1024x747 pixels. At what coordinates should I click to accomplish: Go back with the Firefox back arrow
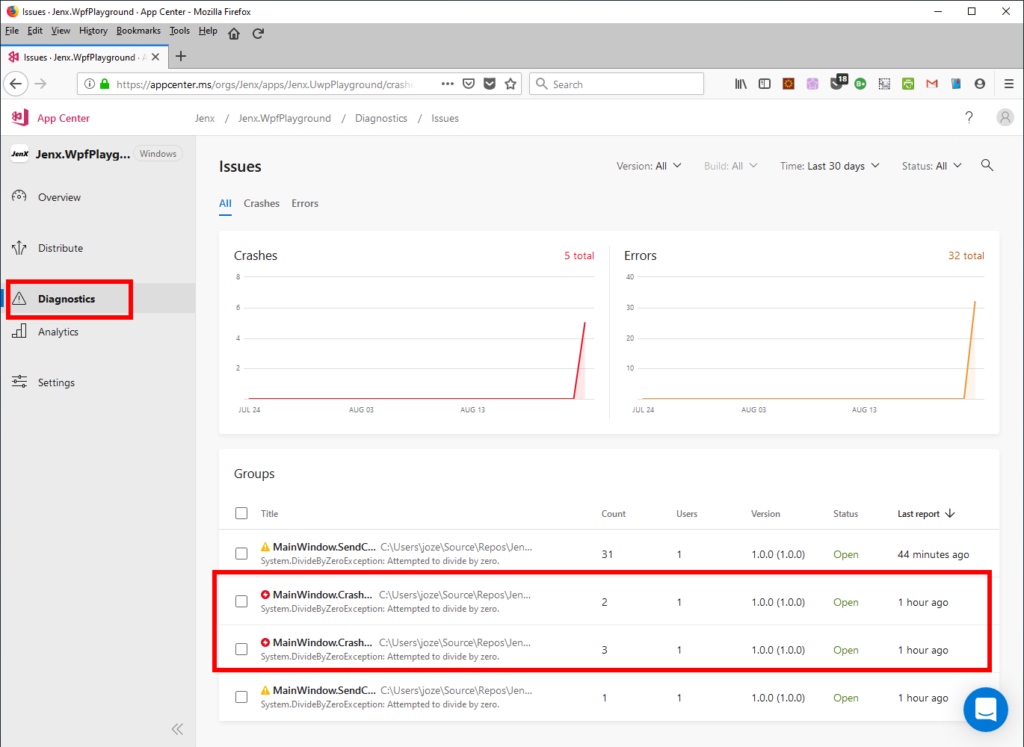(16, 84)
